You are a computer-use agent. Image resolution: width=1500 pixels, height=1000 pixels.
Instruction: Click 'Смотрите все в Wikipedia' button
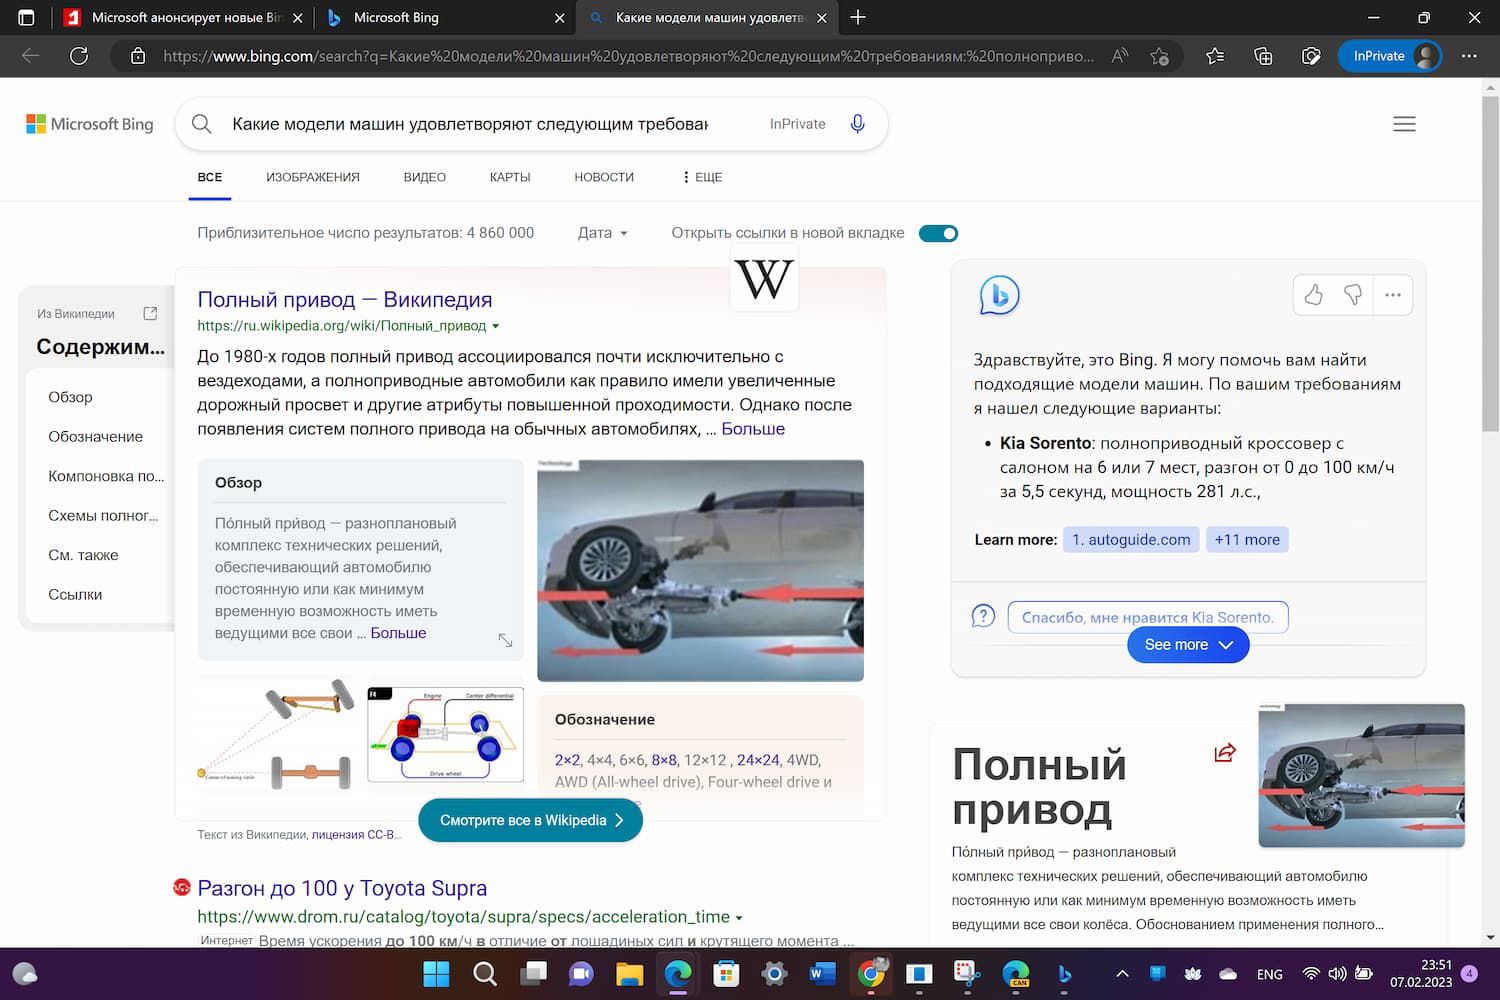[x=530, y=820]
